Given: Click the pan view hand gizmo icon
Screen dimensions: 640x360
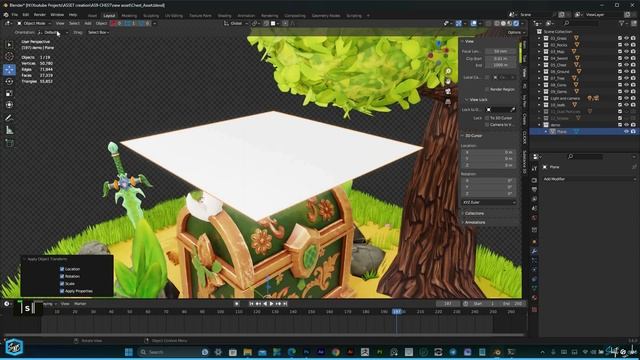Looking at the screenshot, I should pyautogui.click(x=448, y=81).
